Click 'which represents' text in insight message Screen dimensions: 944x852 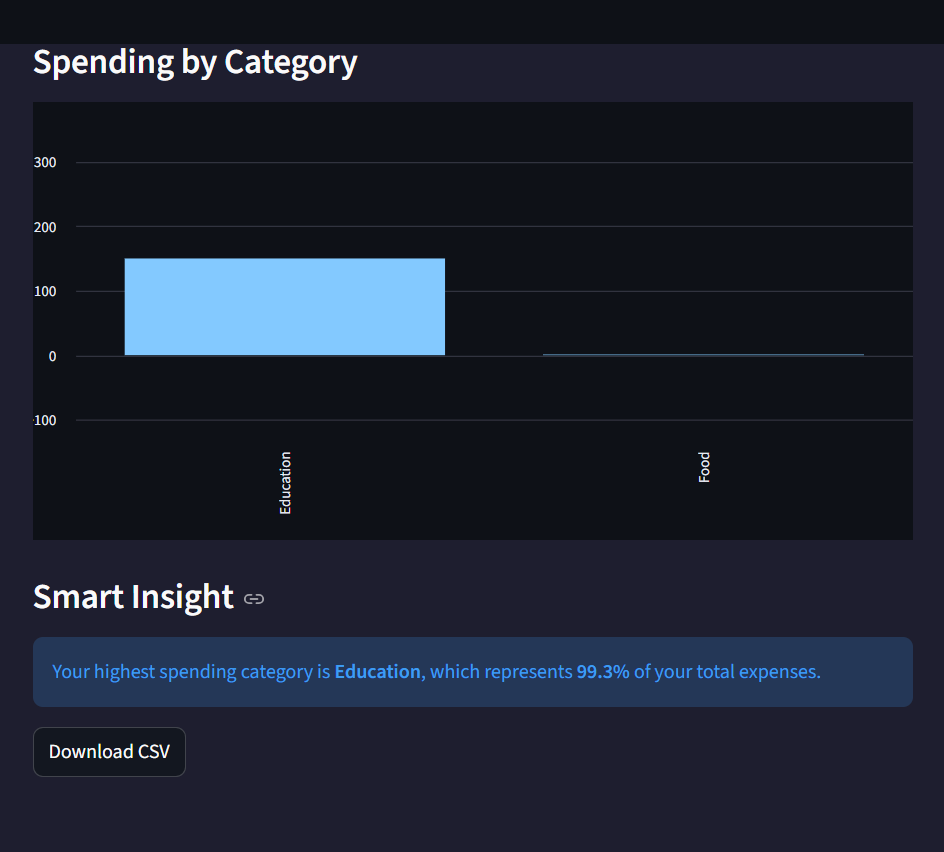[x=501, y=672]
